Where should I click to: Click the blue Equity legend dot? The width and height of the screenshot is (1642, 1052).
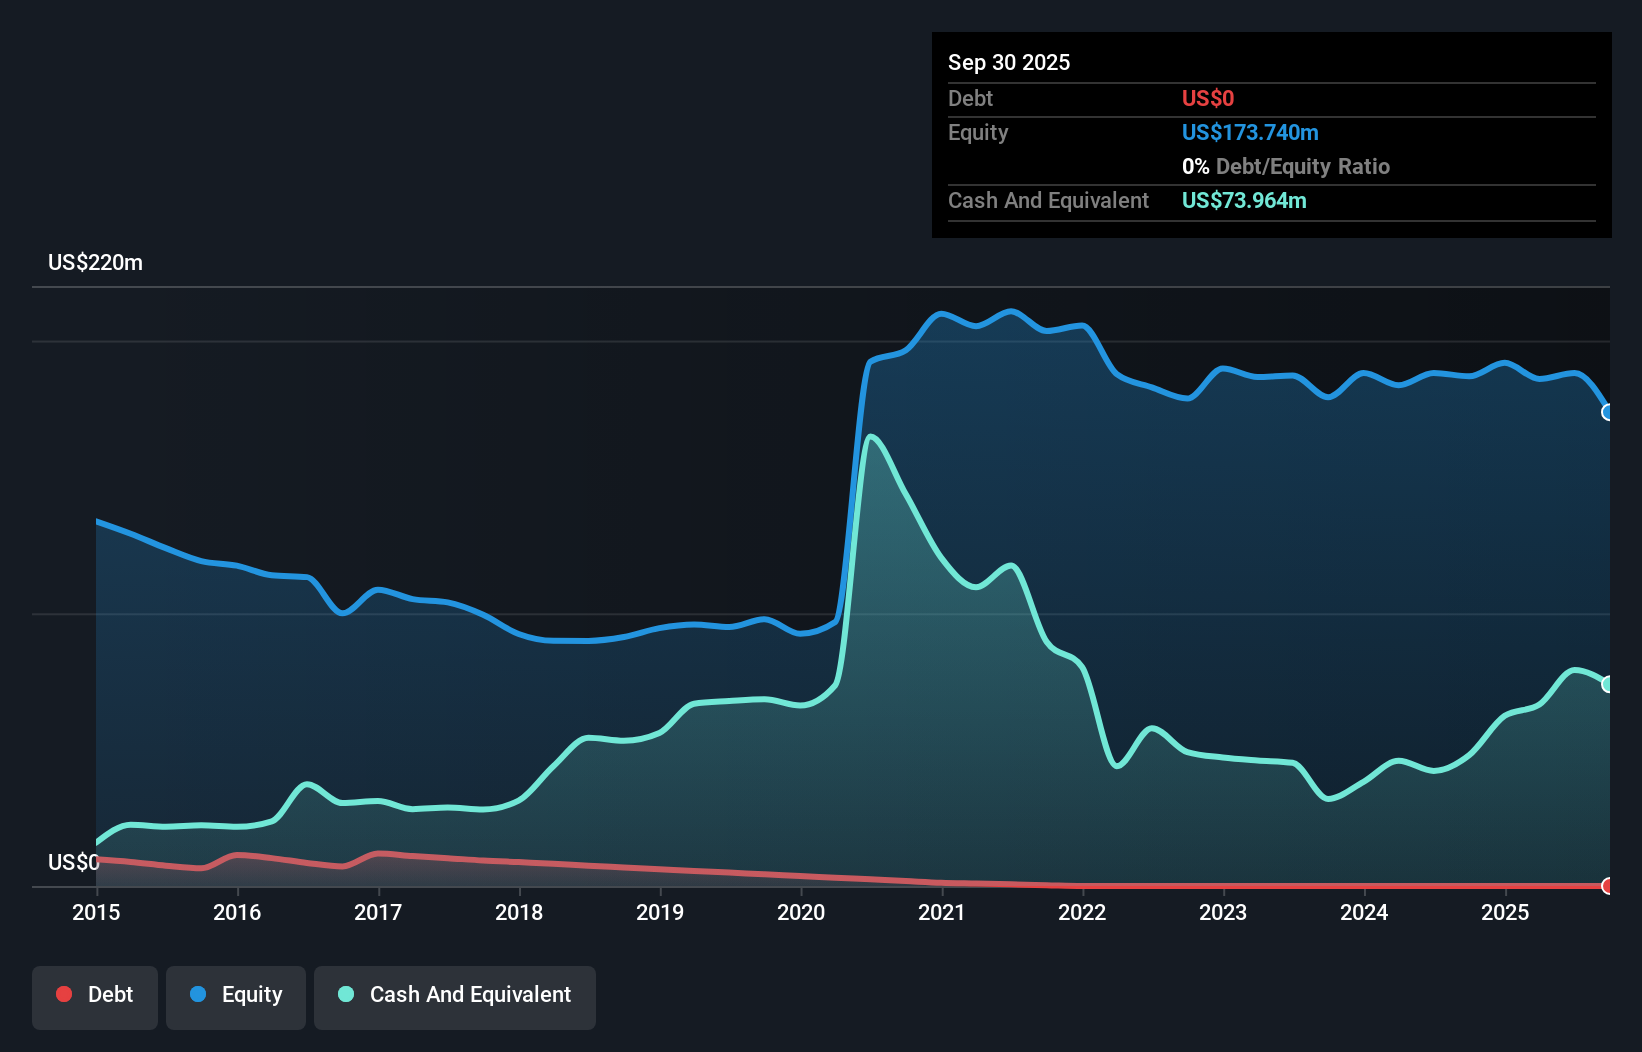click(198, 994)
